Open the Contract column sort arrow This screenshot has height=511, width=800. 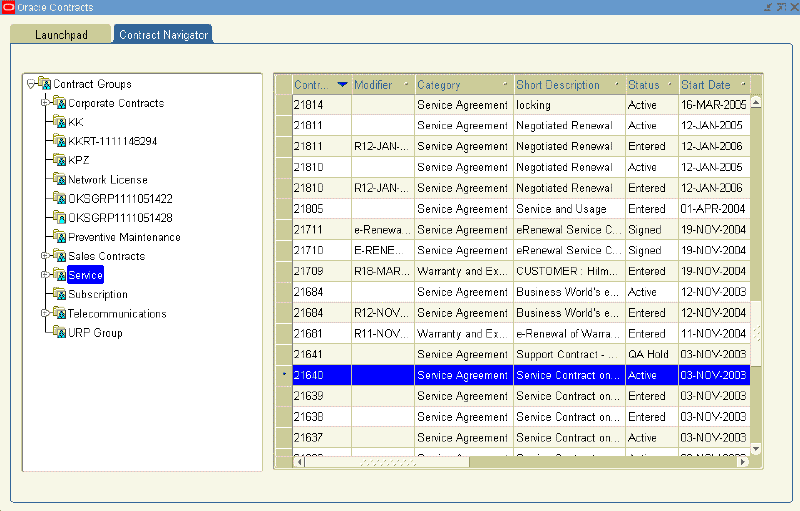tap(342, 84)
